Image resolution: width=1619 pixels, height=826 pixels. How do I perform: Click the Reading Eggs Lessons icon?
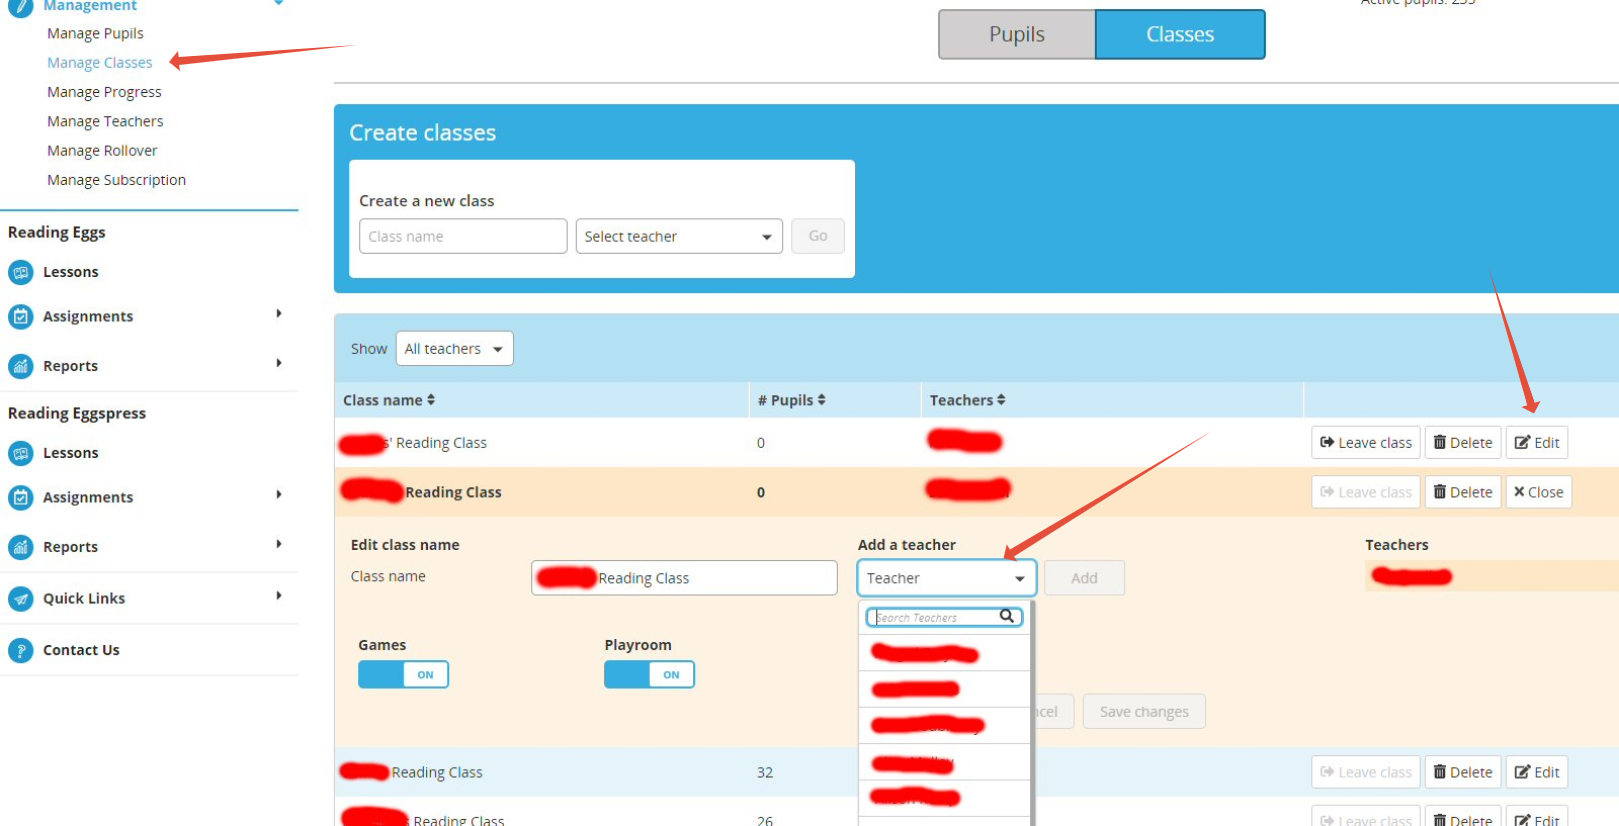click(20, 272)
